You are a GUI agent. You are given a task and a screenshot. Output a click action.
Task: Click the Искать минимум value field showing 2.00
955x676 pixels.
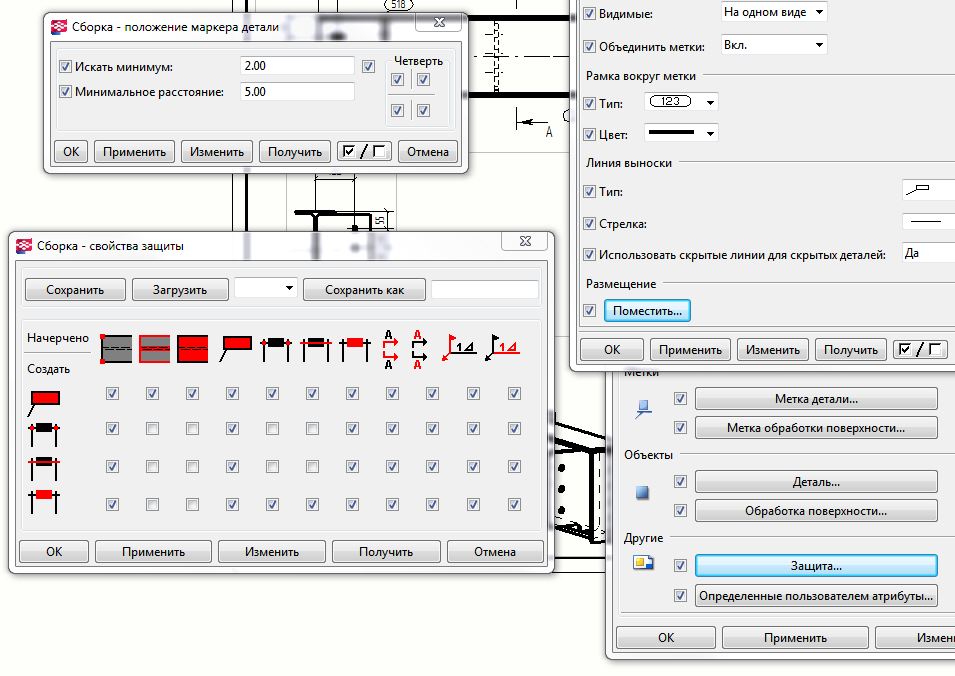(x=298, y=67)
